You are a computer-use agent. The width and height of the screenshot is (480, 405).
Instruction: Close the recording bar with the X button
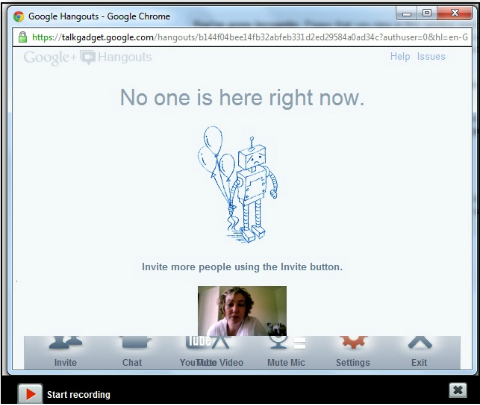tap(458, 390)
